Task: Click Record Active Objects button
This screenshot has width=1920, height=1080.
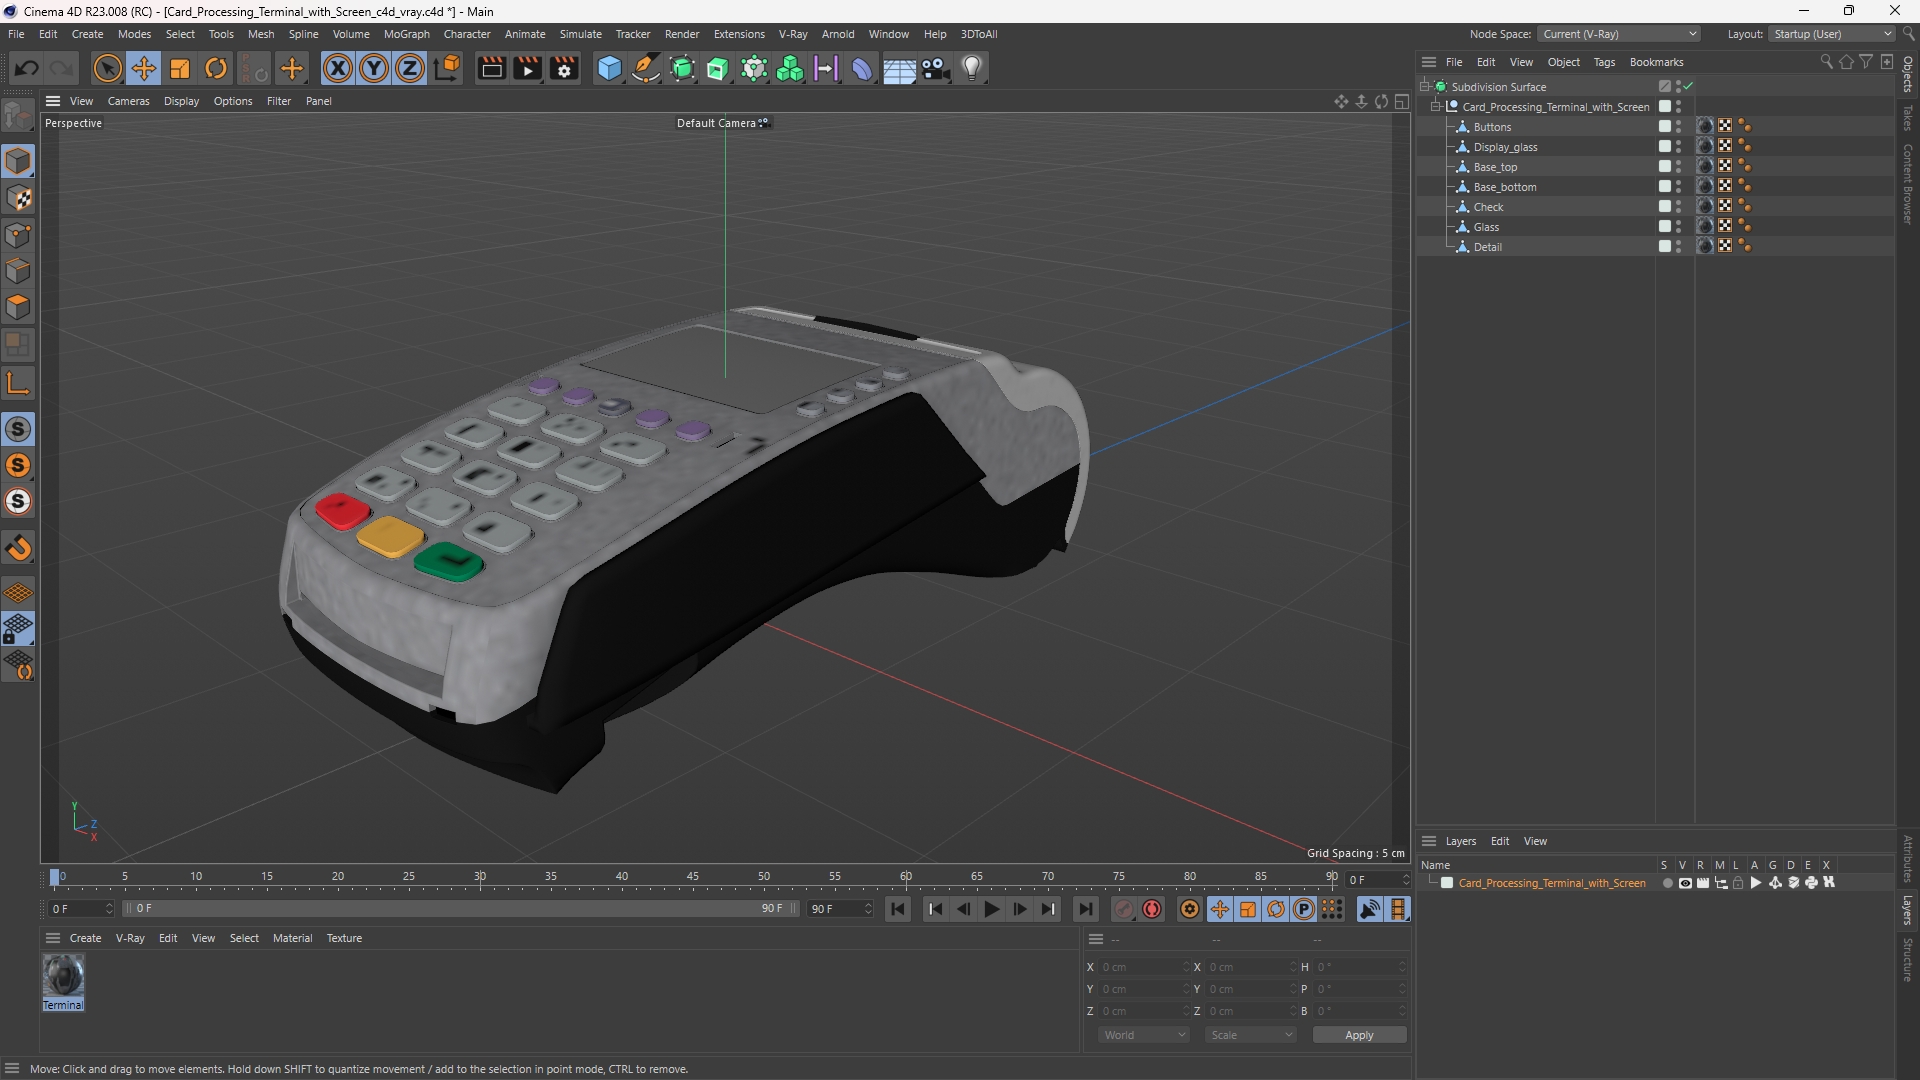Action: (1124, 909)
